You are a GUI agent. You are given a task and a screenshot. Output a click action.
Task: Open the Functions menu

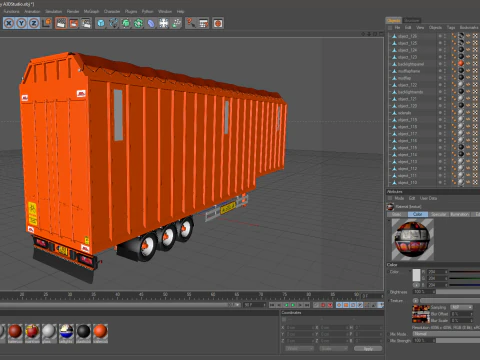pos(12,11)
